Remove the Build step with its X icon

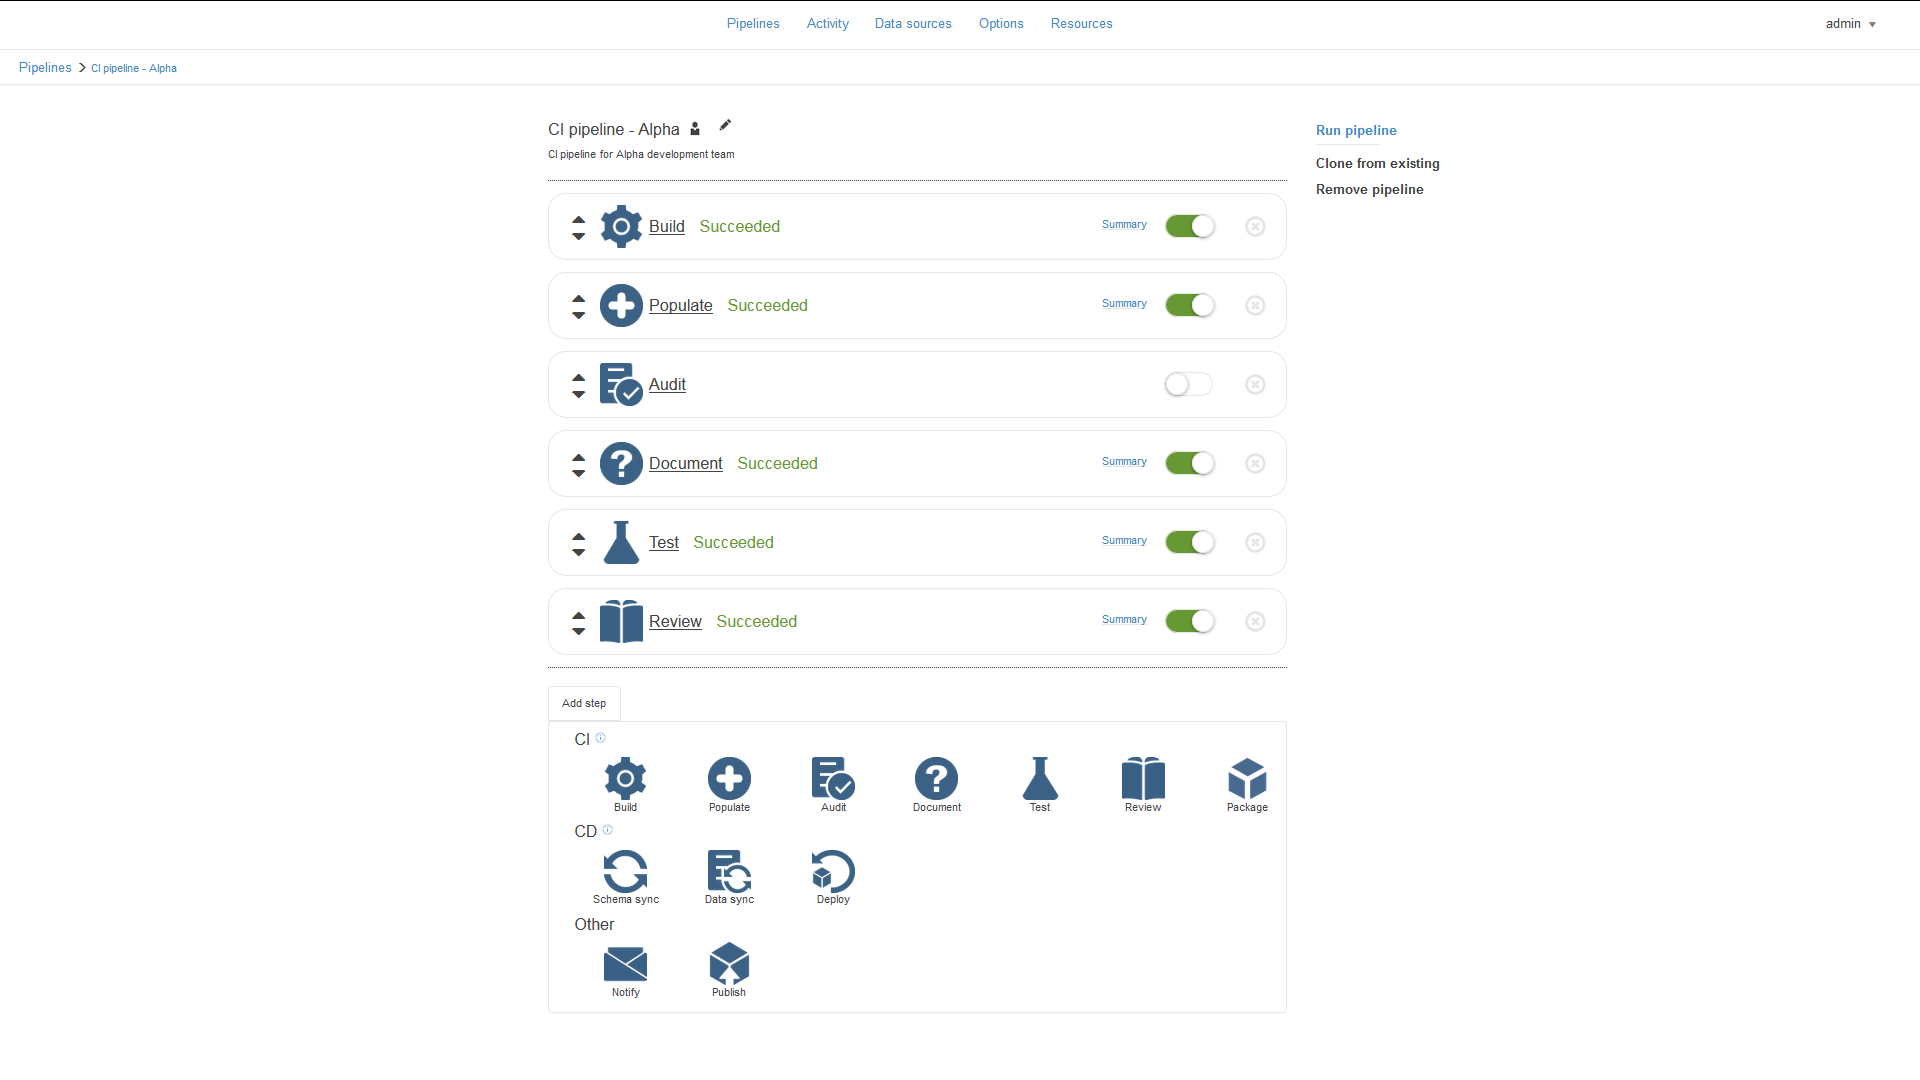(1255, 226)
